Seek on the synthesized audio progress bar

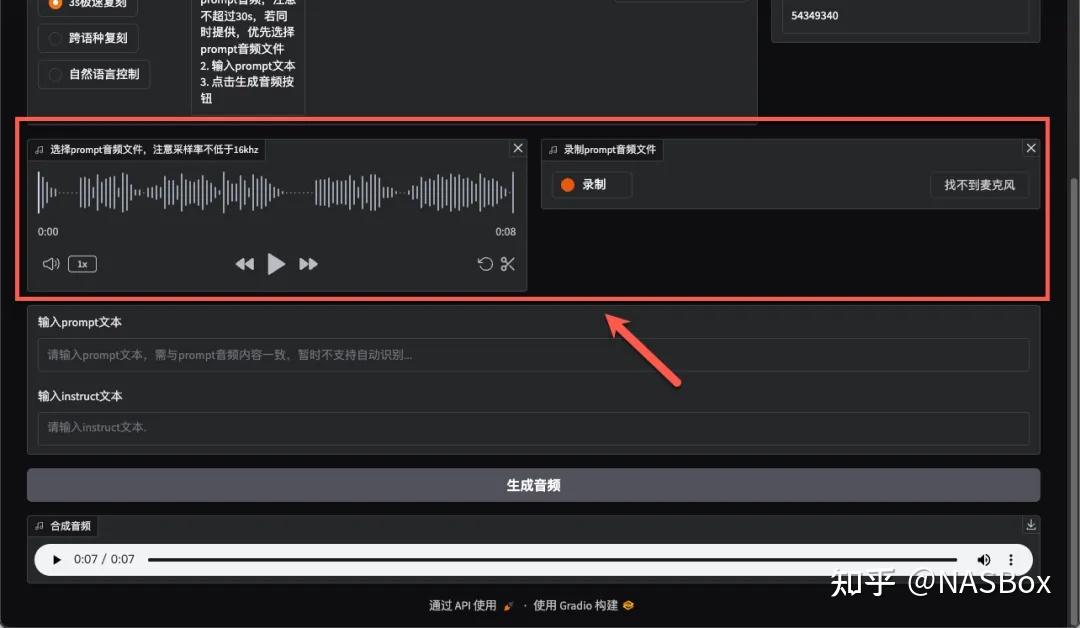pyautogui.click(x=550, y=560)
